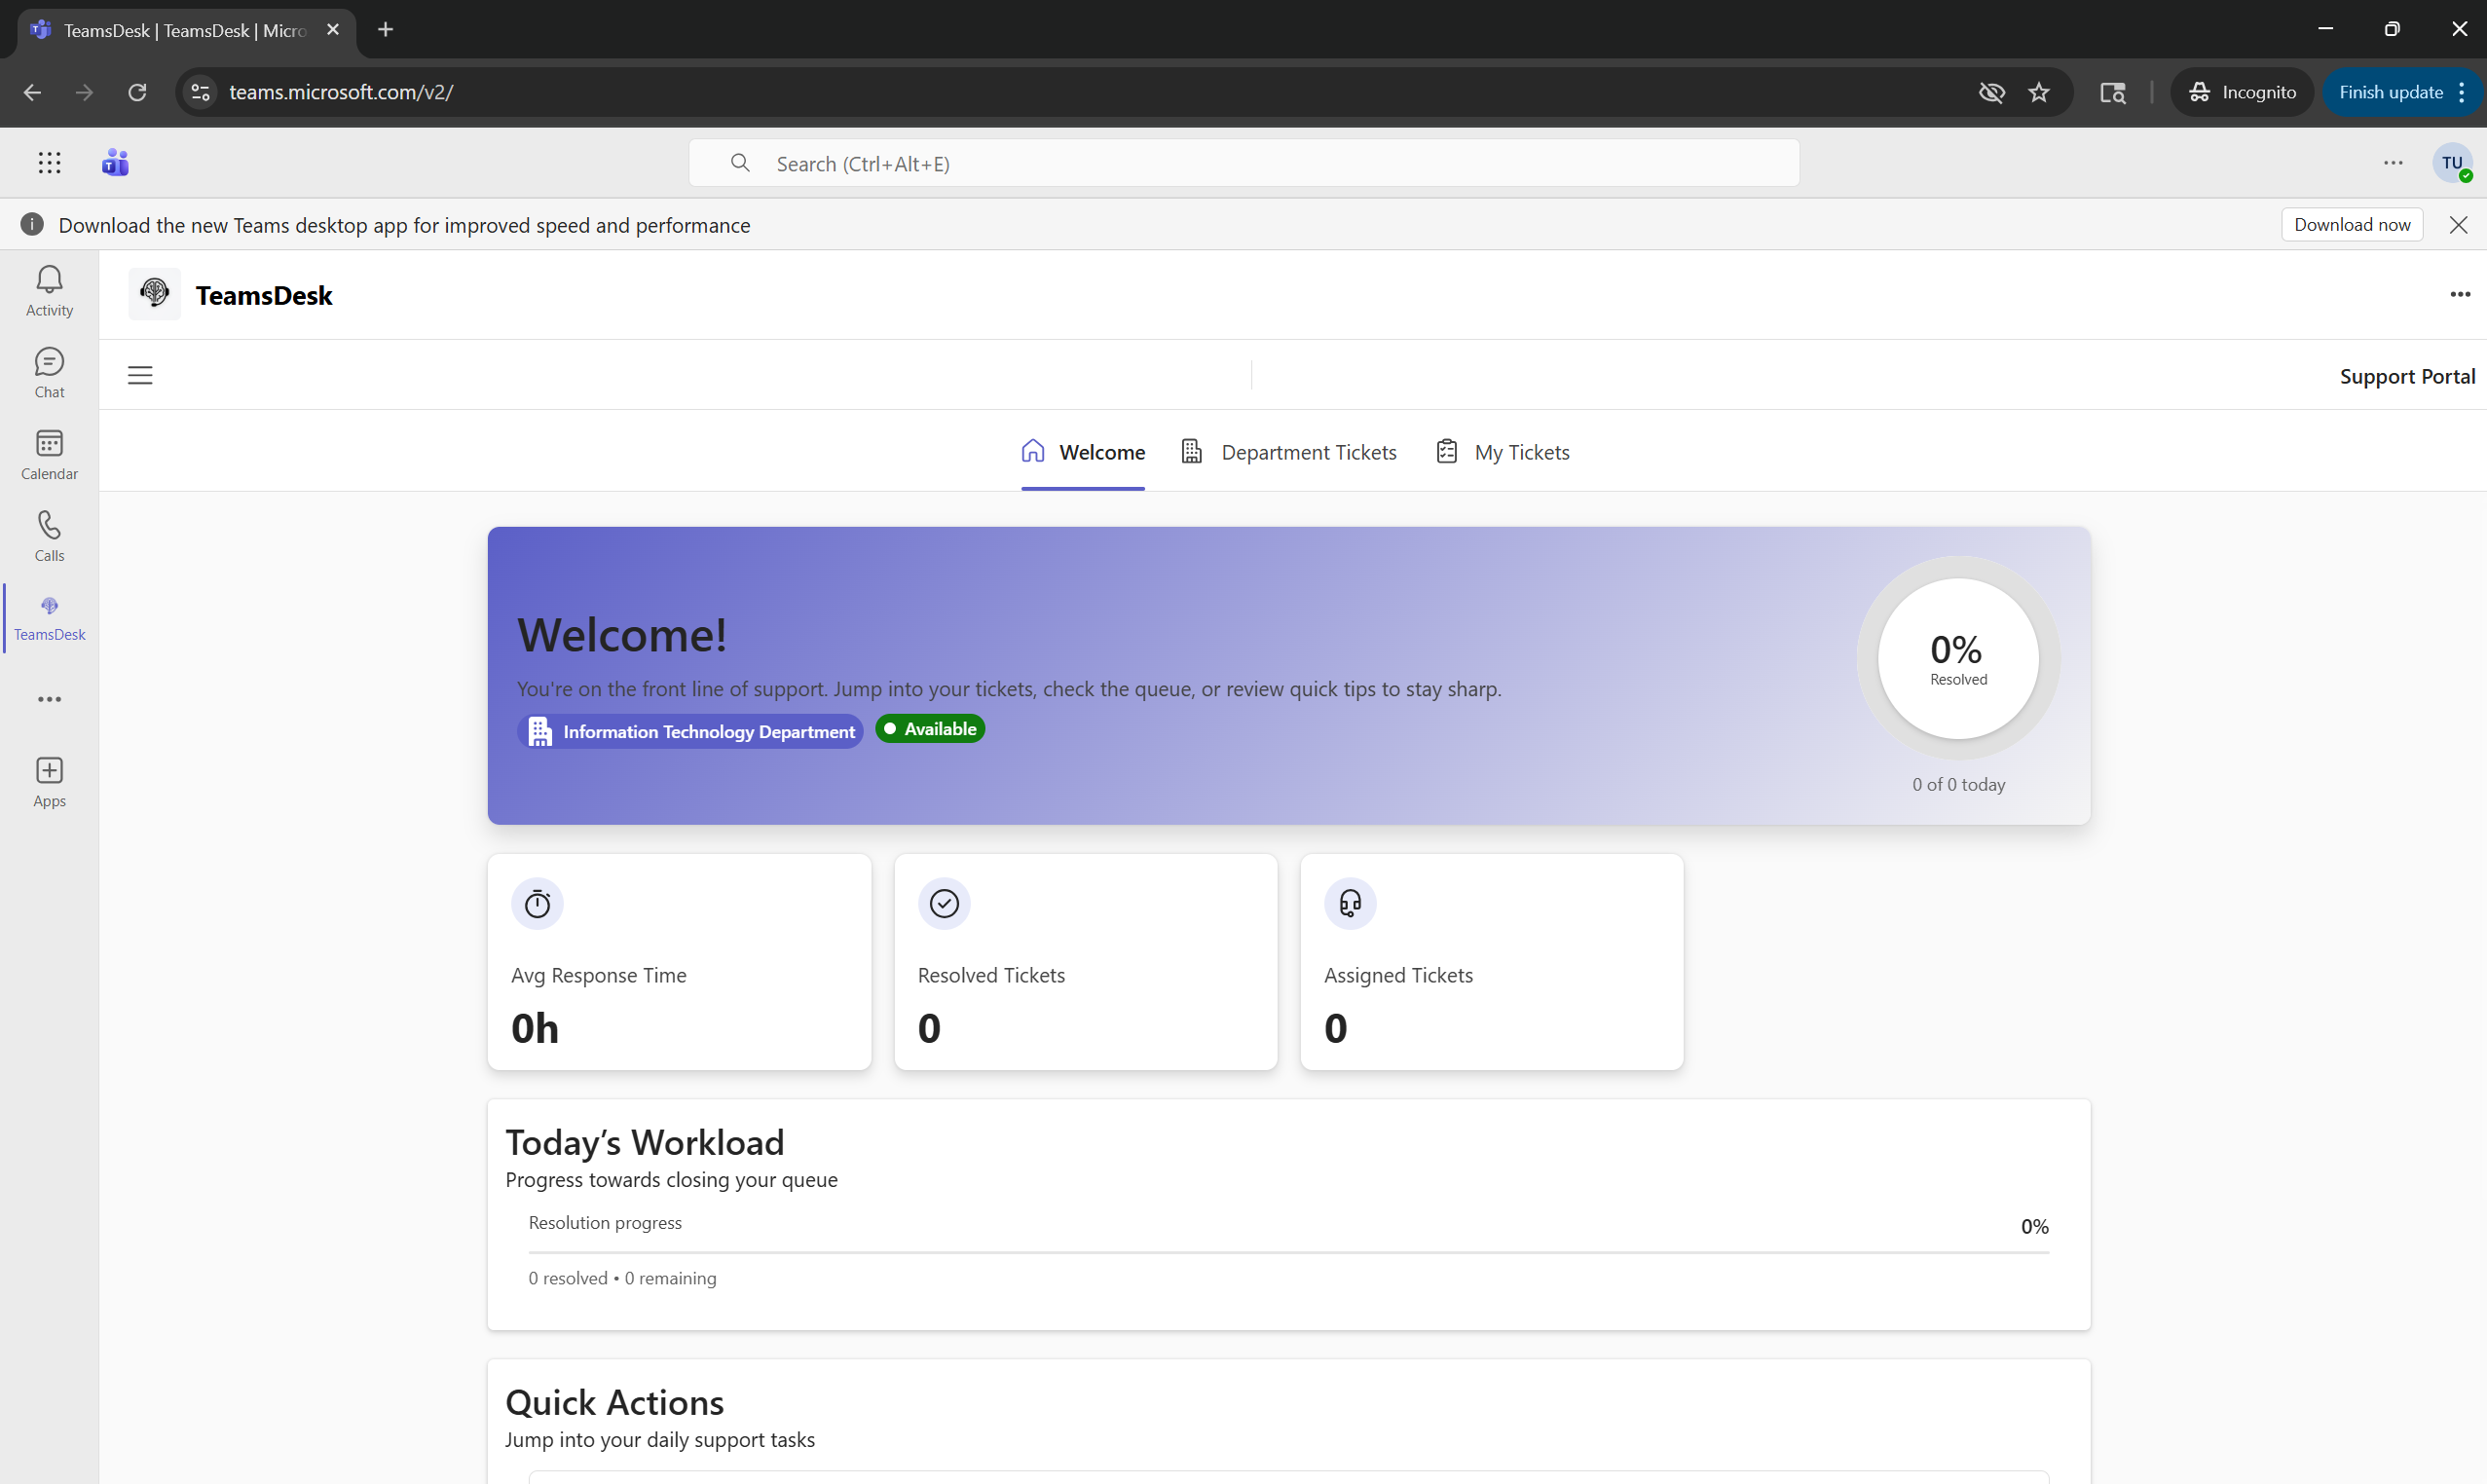
Task: Open the Support Portal link
Action: point(2407,376)
